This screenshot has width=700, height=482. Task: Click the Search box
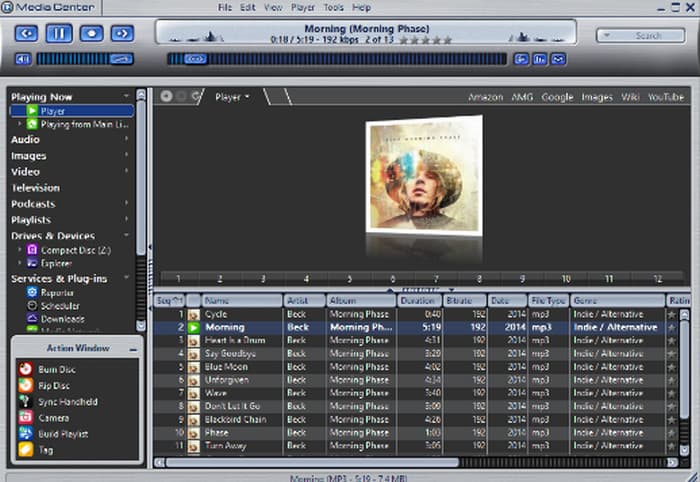[641, 35]
